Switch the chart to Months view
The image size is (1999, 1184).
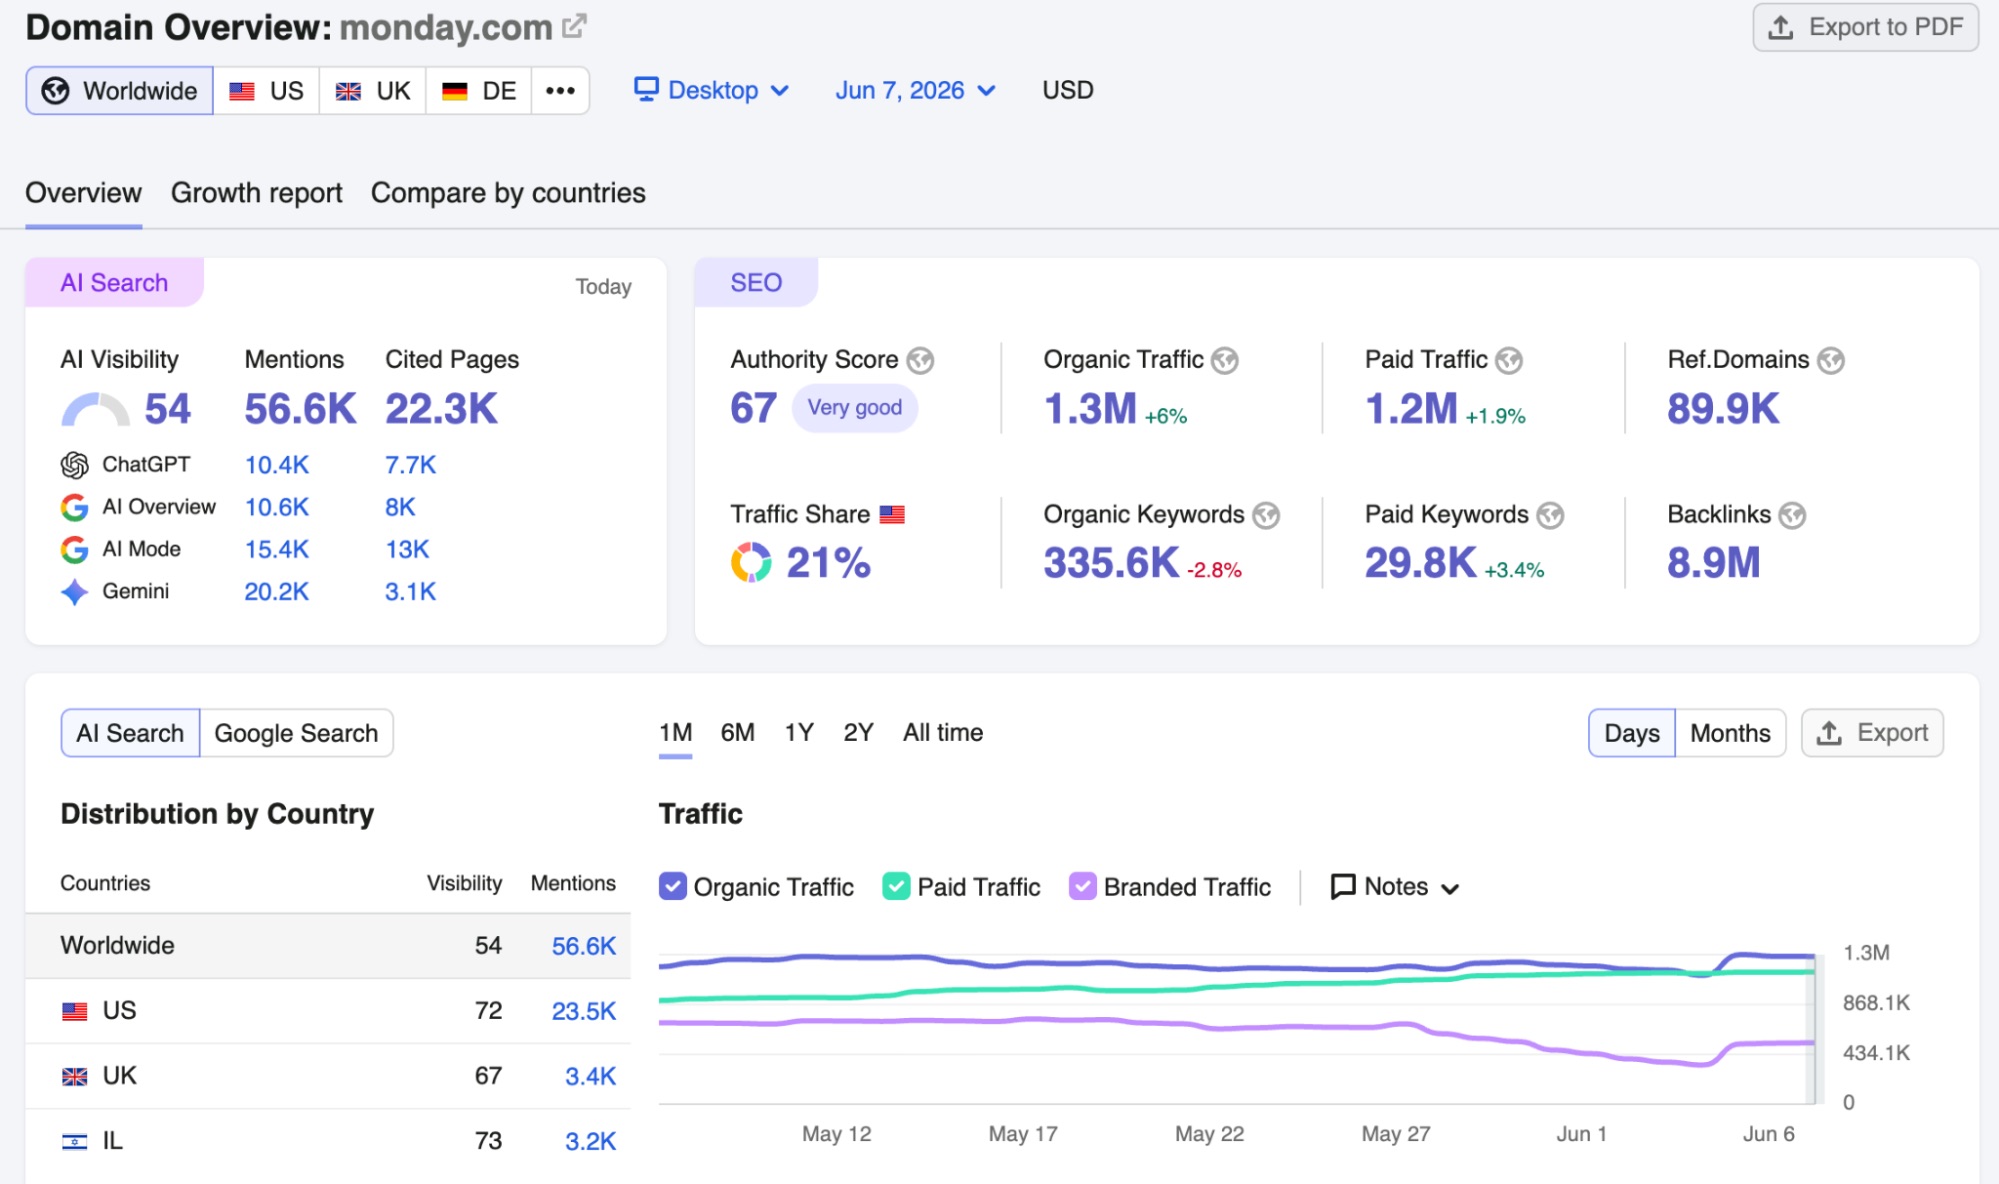pos(1730,733)
